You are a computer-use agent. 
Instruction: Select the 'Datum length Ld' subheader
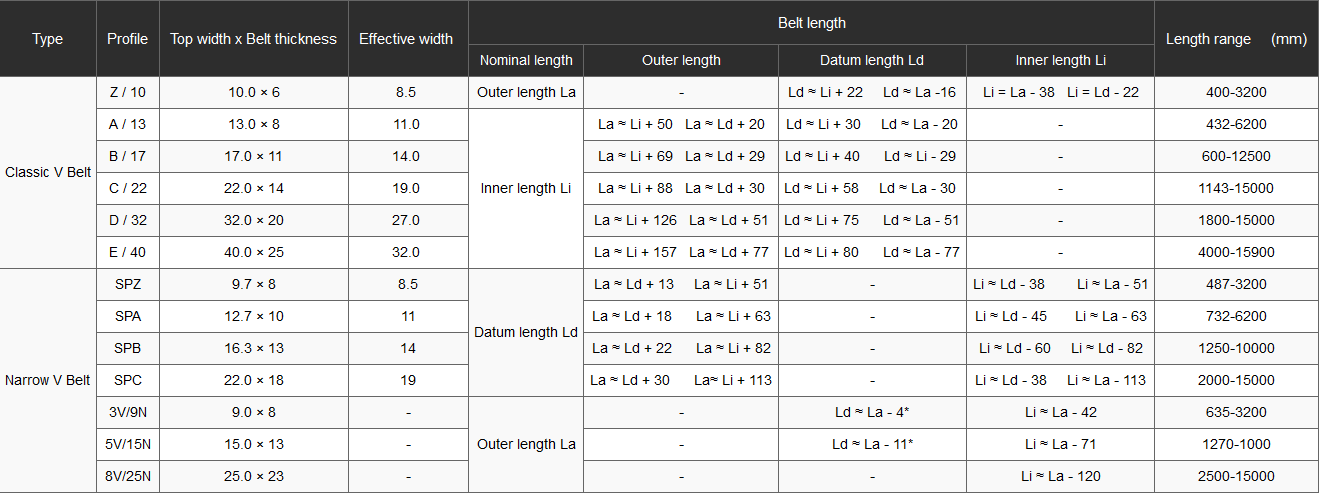pyautogui.click(x=872, y=60)
